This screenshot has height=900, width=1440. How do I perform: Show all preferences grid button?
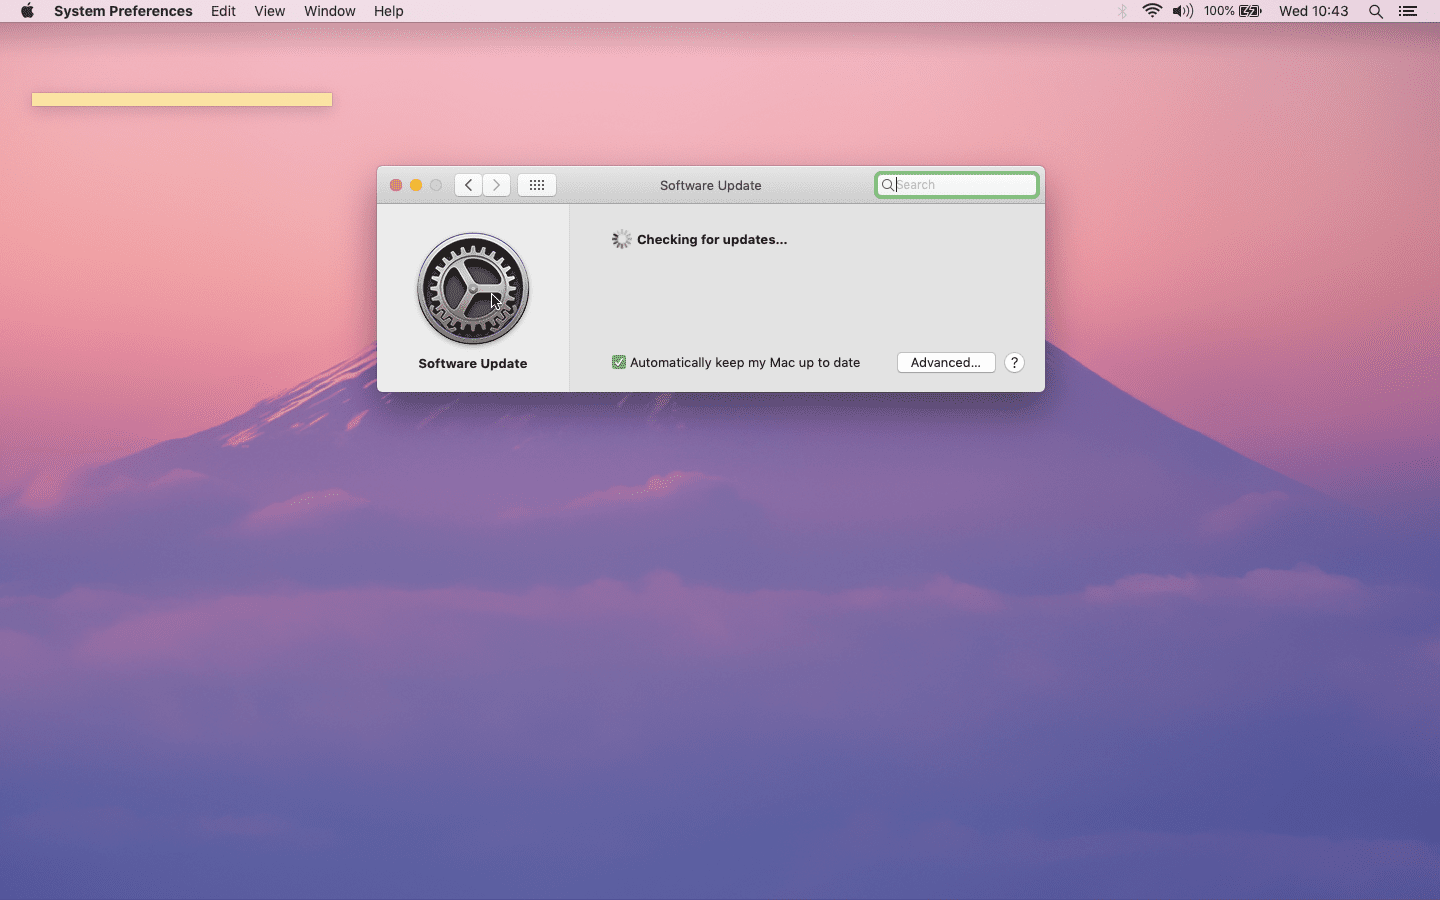coord(537,185)
